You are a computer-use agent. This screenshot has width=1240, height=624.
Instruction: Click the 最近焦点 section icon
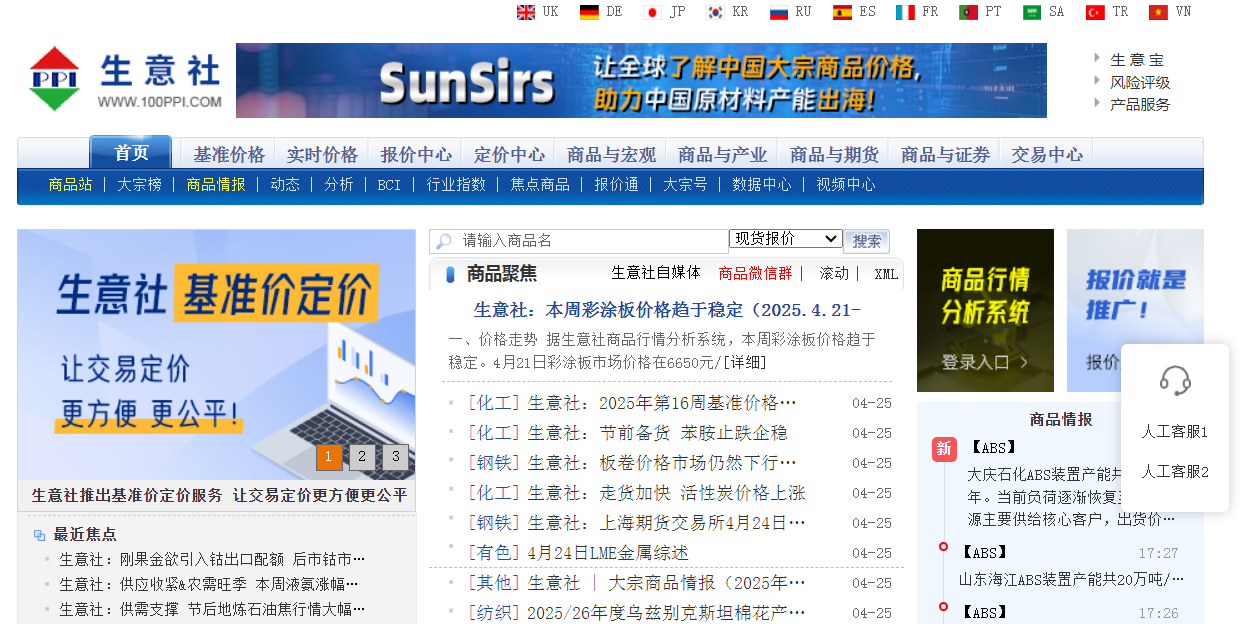39,535
